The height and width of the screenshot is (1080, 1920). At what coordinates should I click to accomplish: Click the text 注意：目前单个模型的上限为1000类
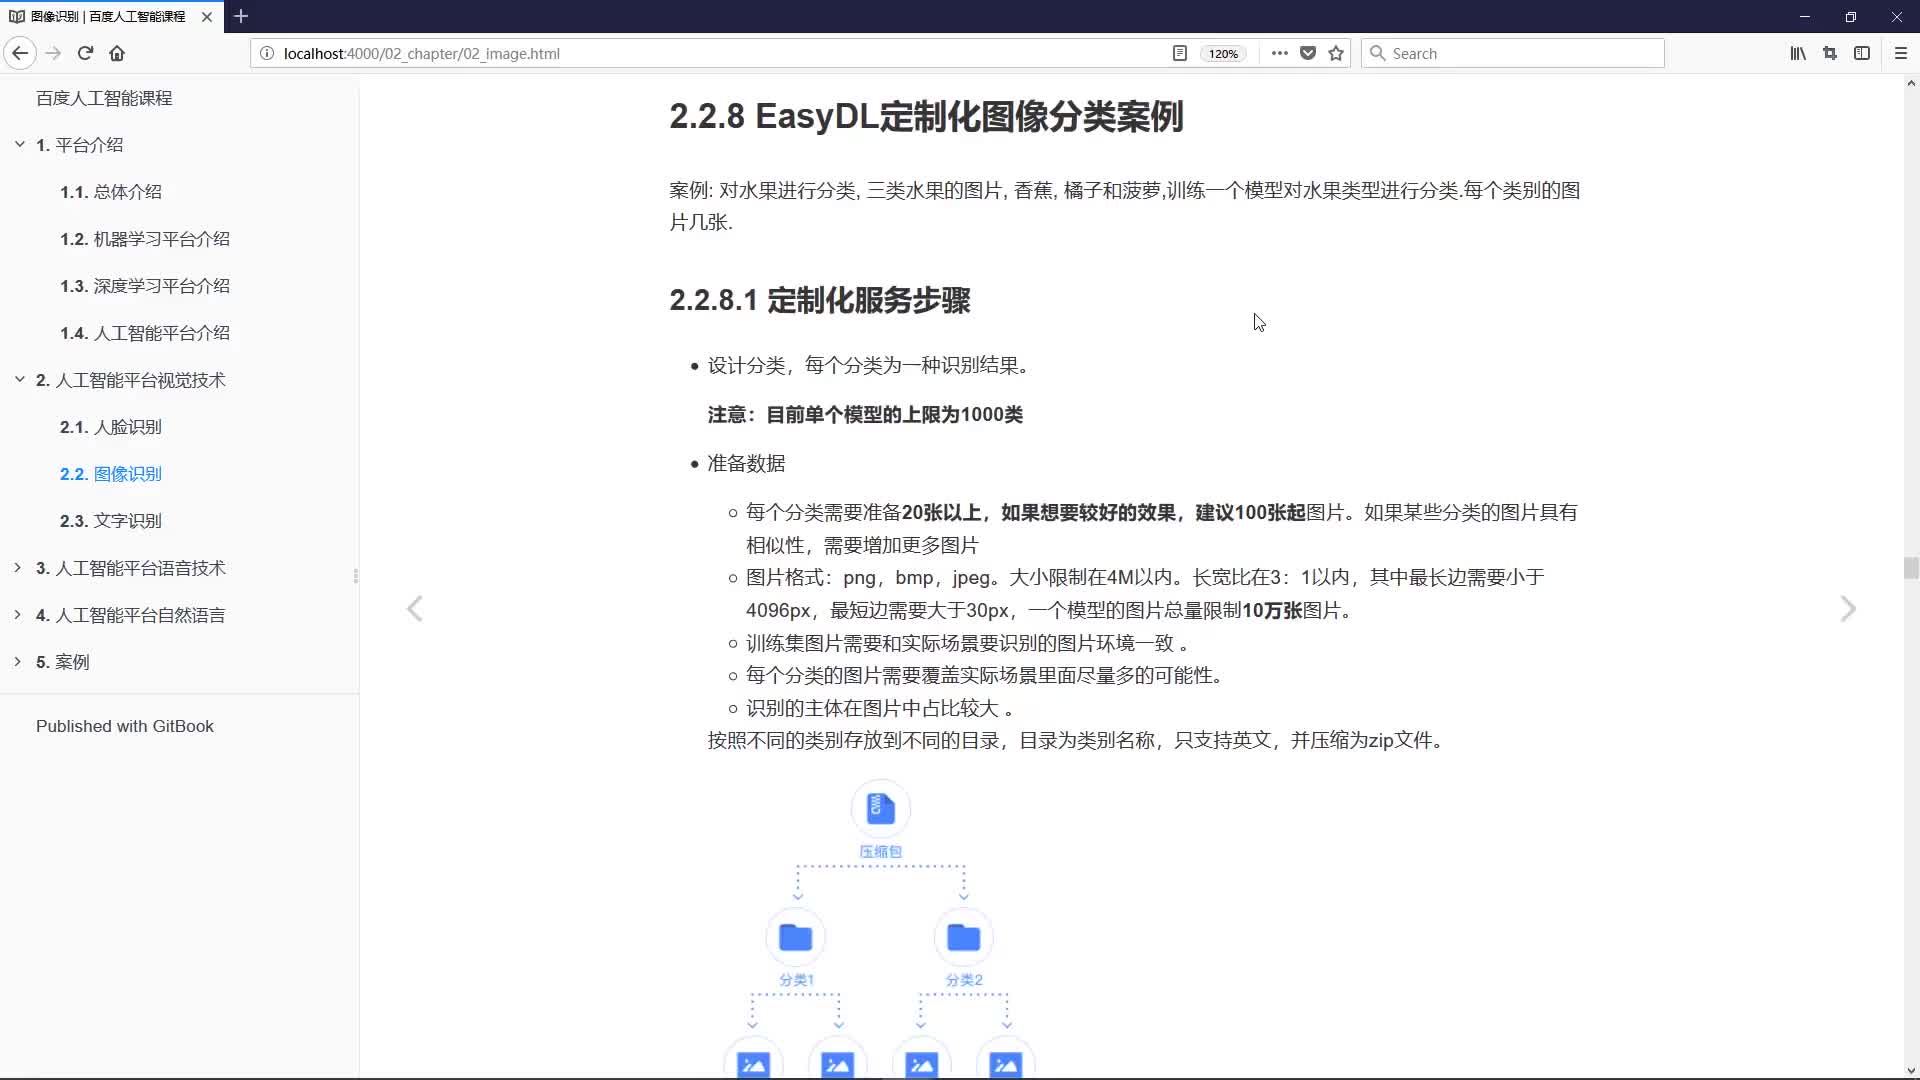(x=865, y=414)
